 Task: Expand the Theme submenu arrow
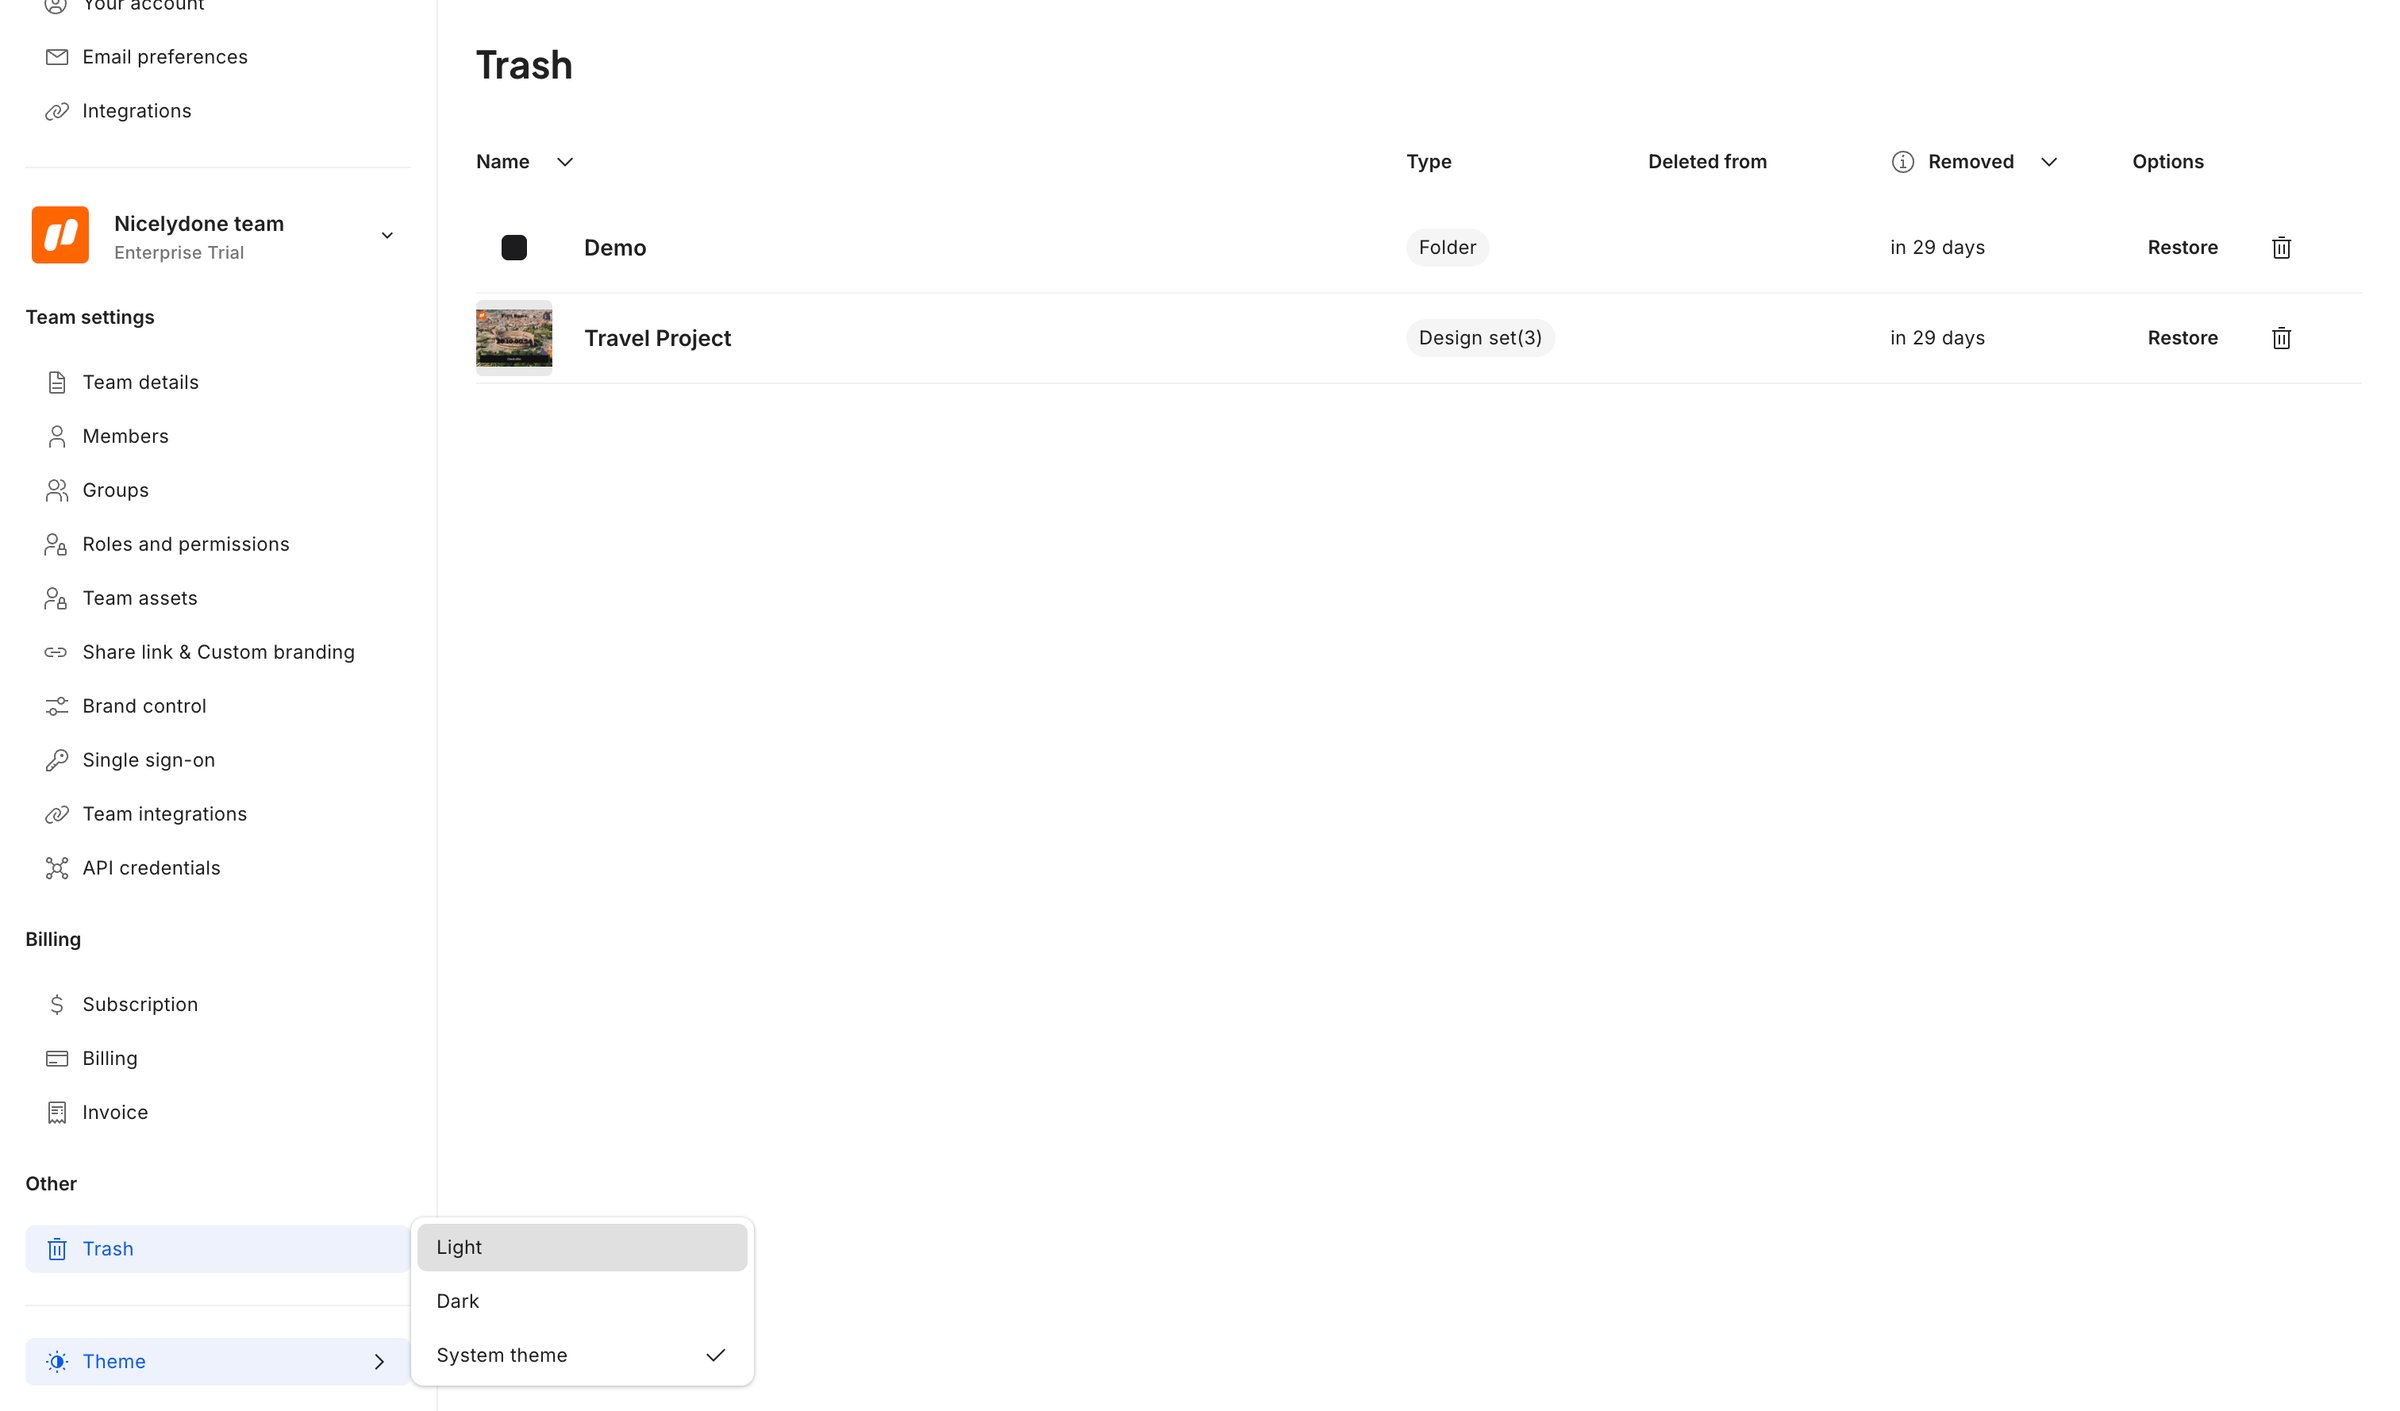(x=379, y=1362)
